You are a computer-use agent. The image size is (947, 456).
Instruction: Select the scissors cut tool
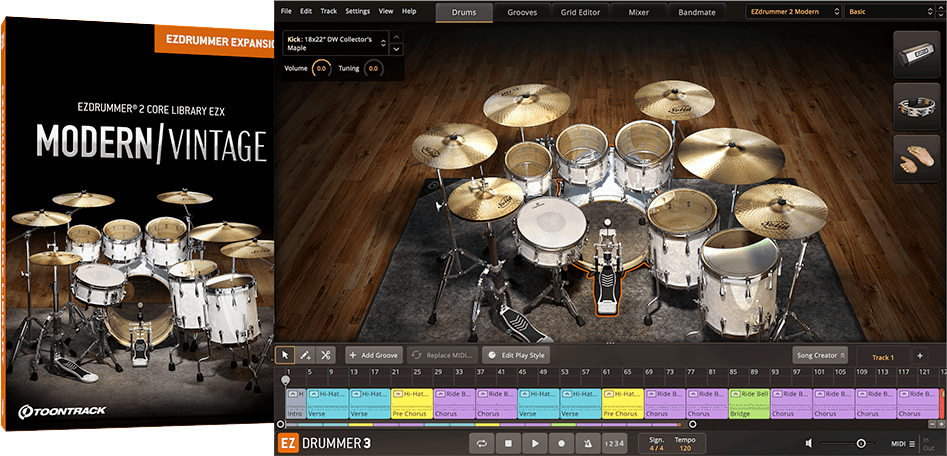tap(326, 355)
